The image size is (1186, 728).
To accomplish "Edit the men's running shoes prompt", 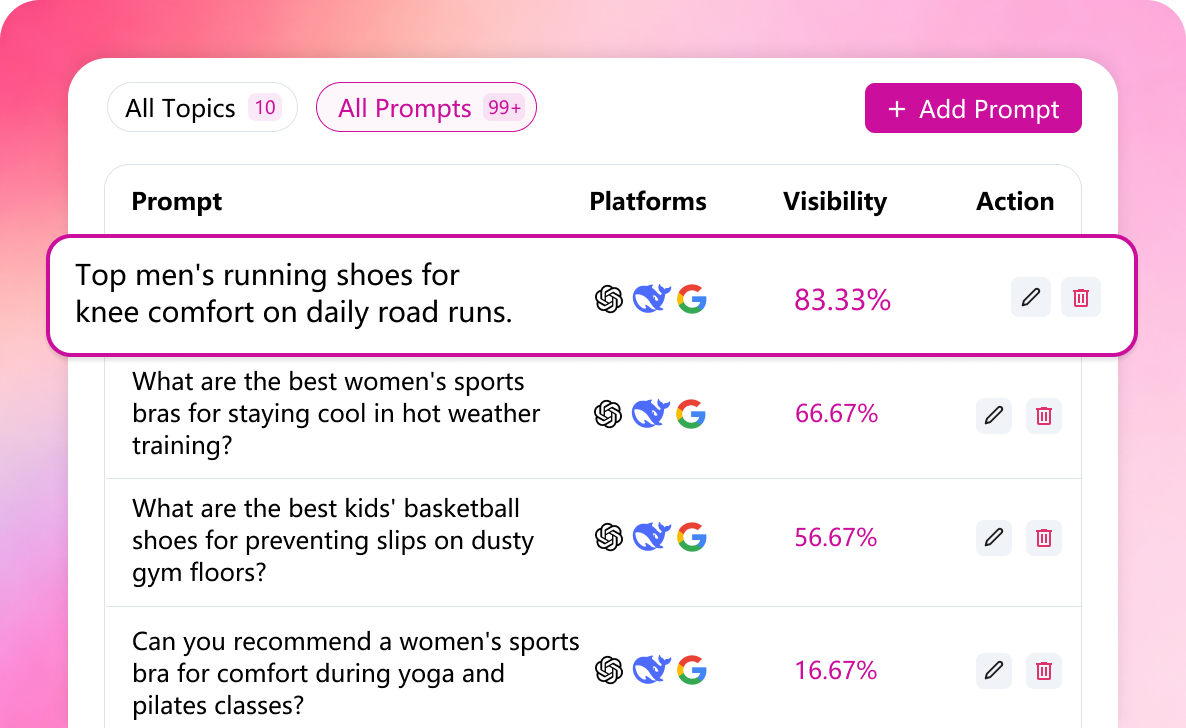I will coord(1031,297).
